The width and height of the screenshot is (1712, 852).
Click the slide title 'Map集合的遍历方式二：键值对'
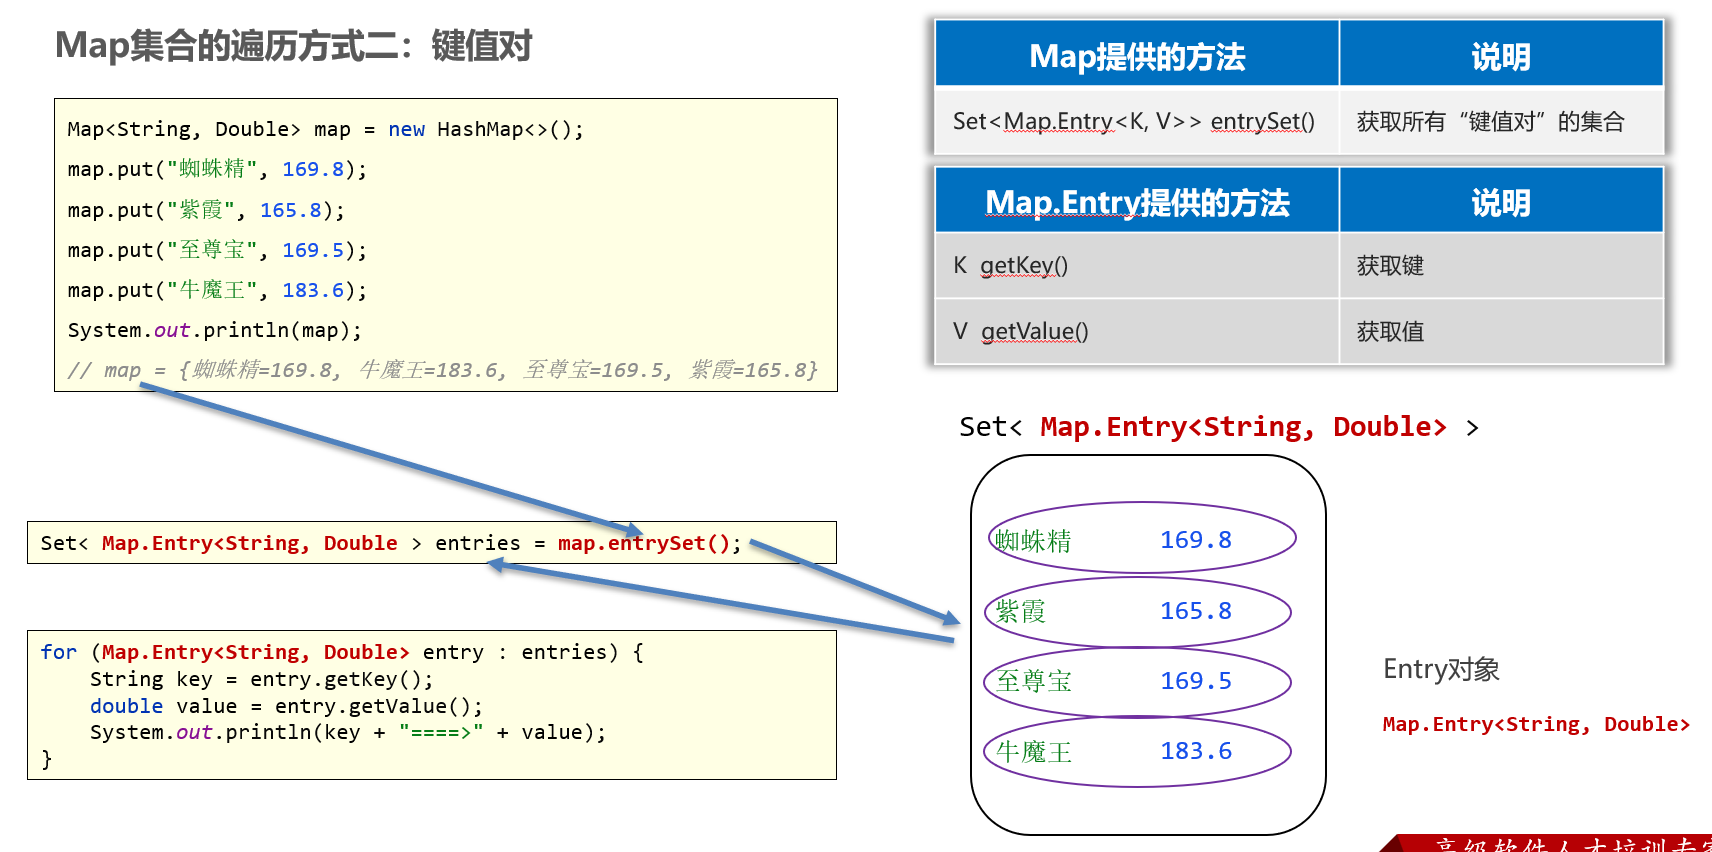[293, 46]
